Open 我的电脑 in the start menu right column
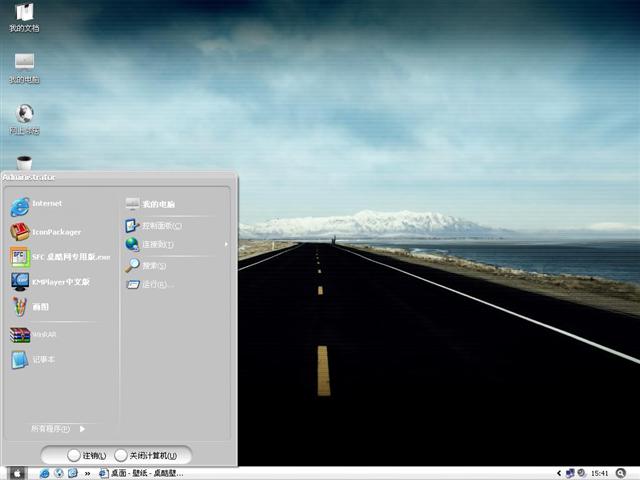 [x=150, y=204]
